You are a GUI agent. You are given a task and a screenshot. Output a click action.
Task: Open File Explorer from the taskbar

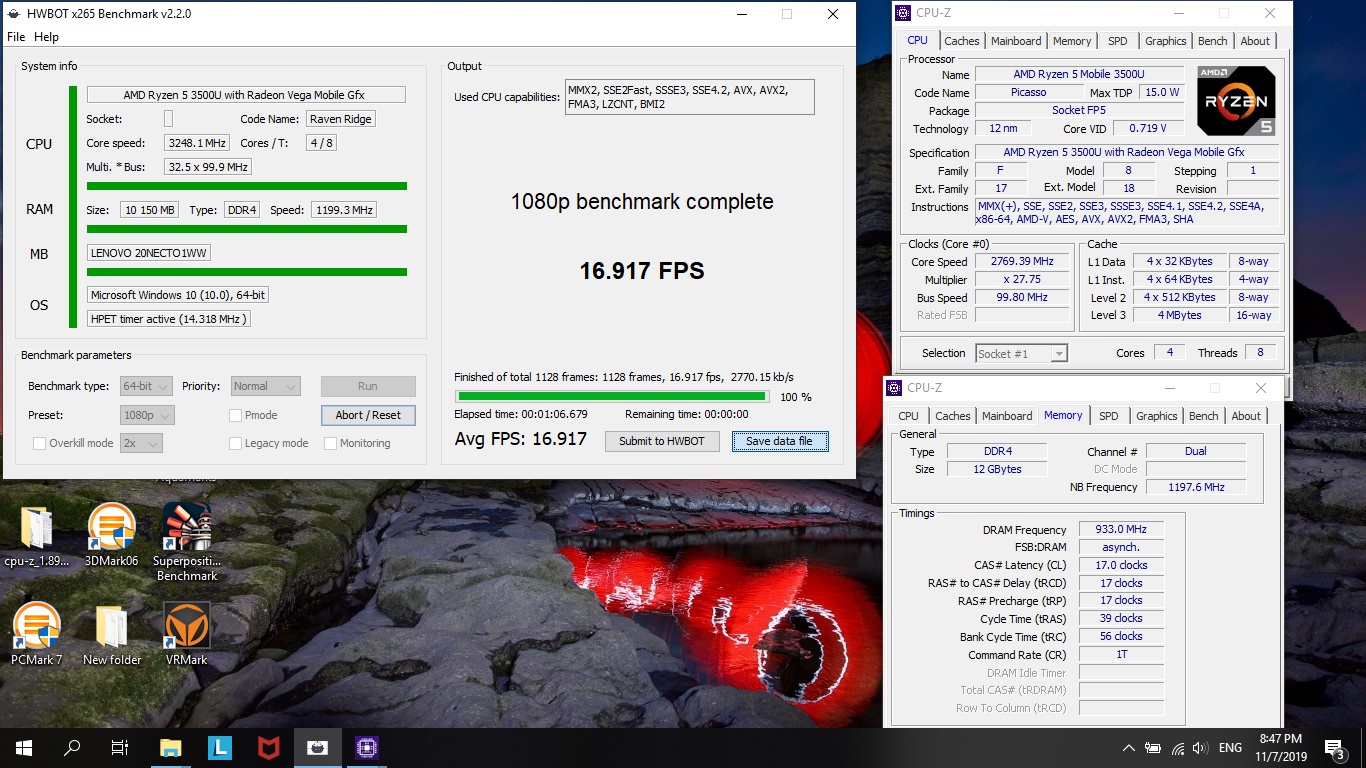[x=172, y=747]
